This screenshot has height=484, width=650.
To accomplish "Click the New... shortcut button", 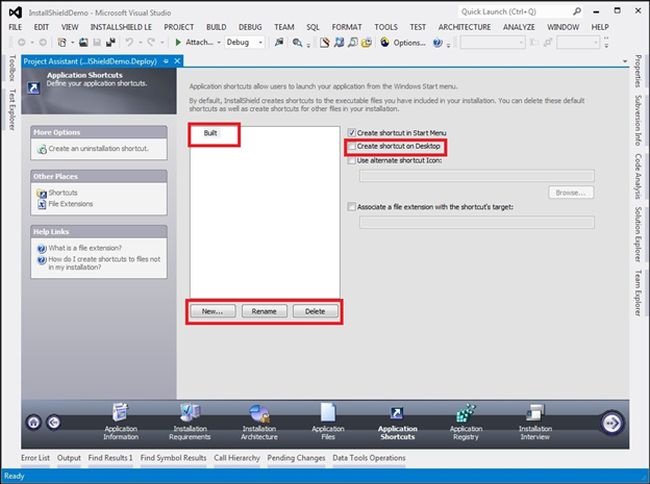I will coord(213,311).
